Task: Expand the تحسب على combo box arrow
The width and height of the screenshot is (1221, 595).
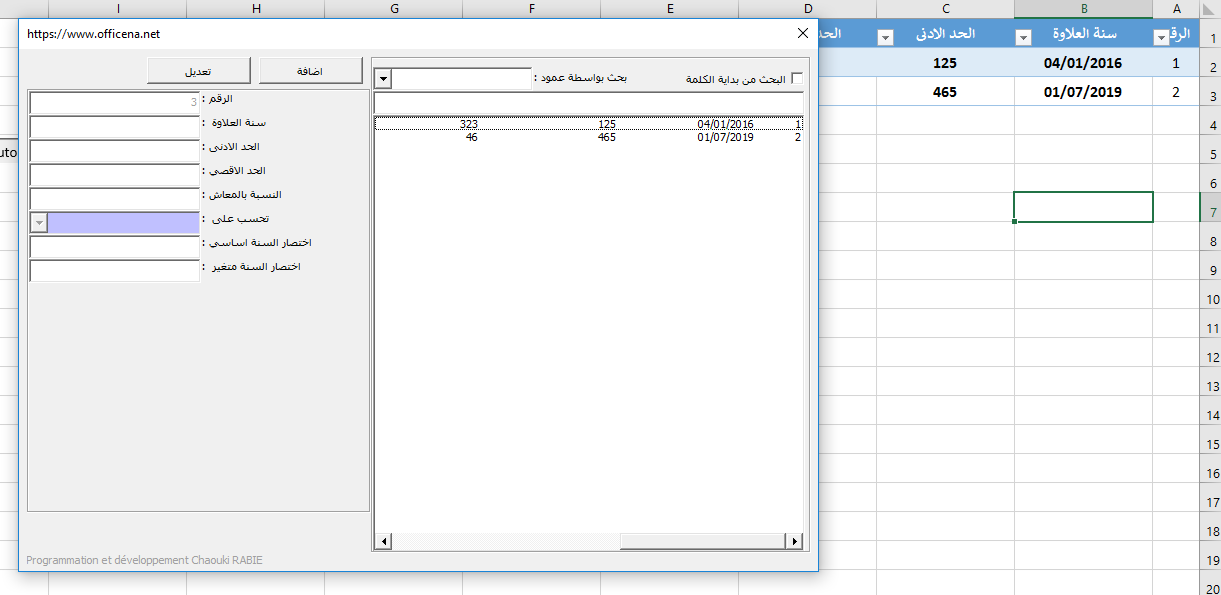Action: (39, 222)
